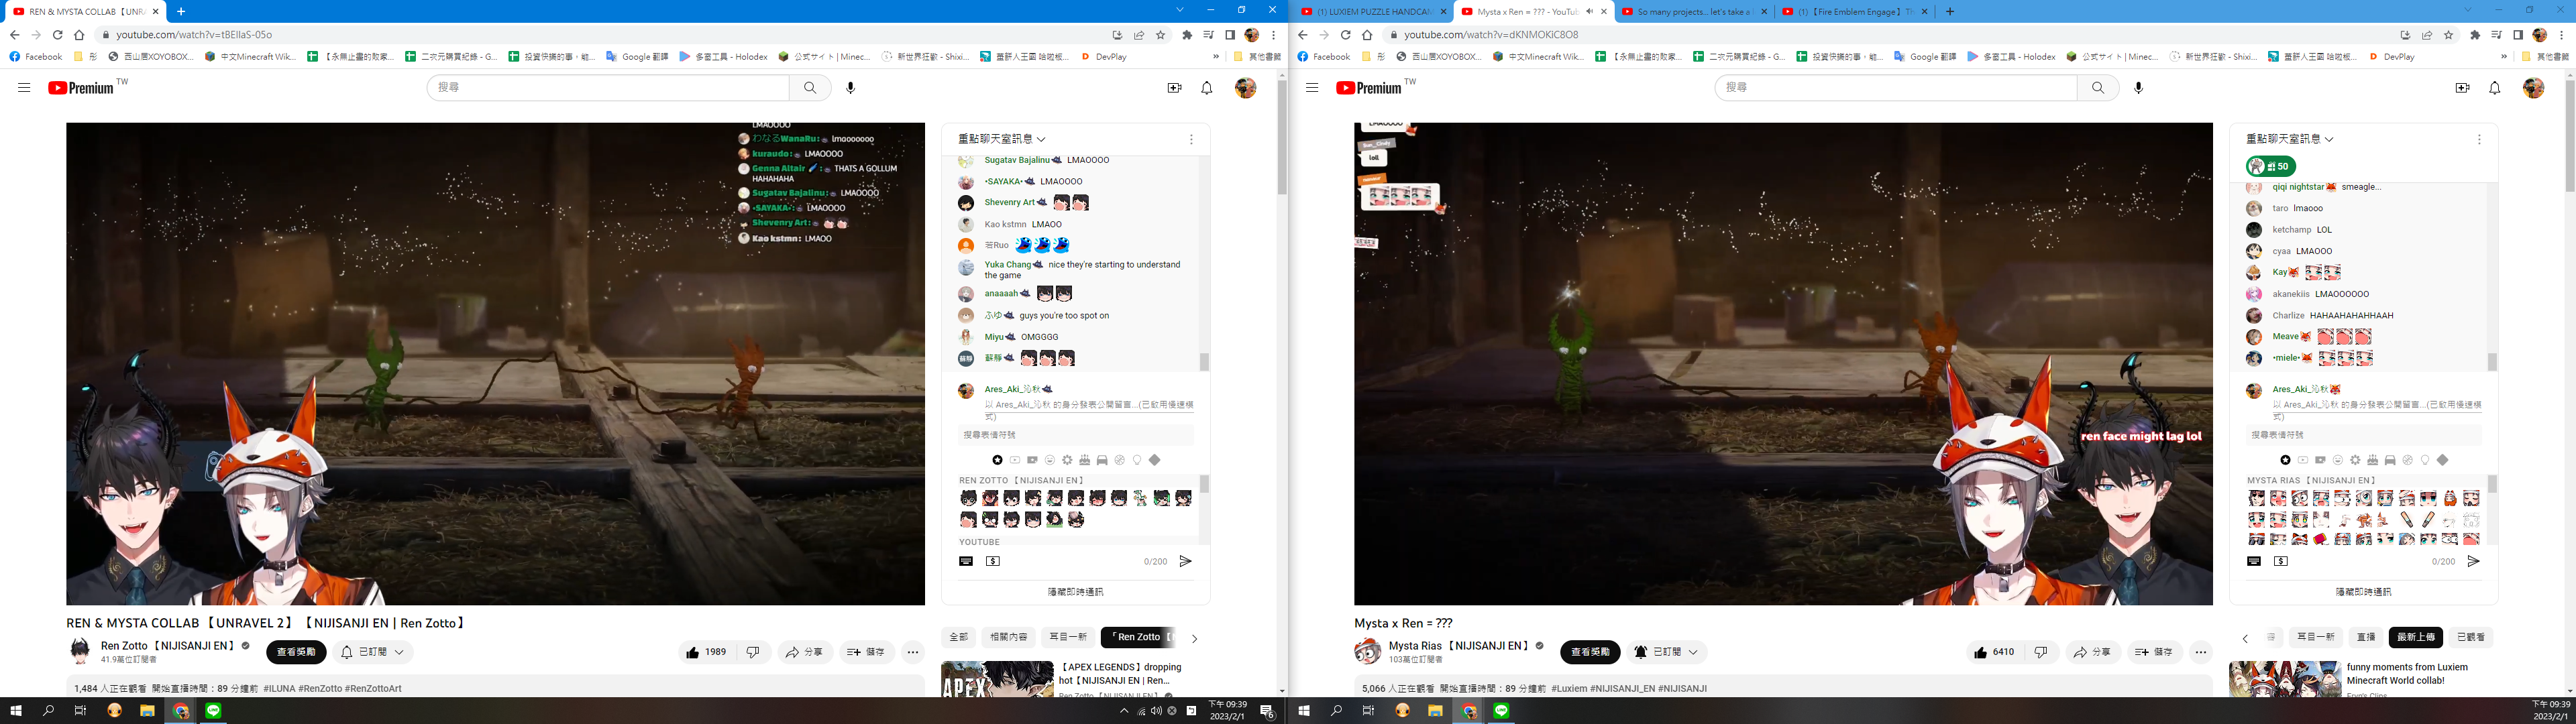The height and width of the screenshot is (724, 2576).
Task: Click 查看獎勵 button under Mysta Rias video
Action: point(1590,652)
